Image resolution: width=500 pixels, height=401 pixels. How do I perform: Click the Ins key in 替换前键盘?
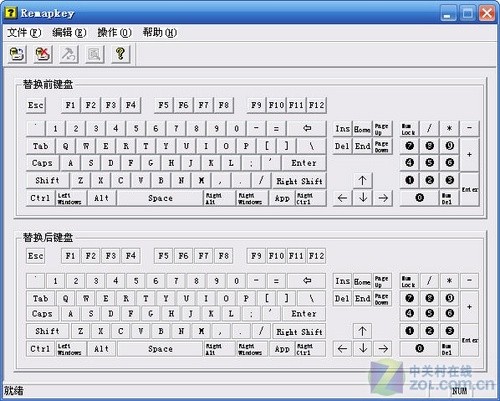342,129
